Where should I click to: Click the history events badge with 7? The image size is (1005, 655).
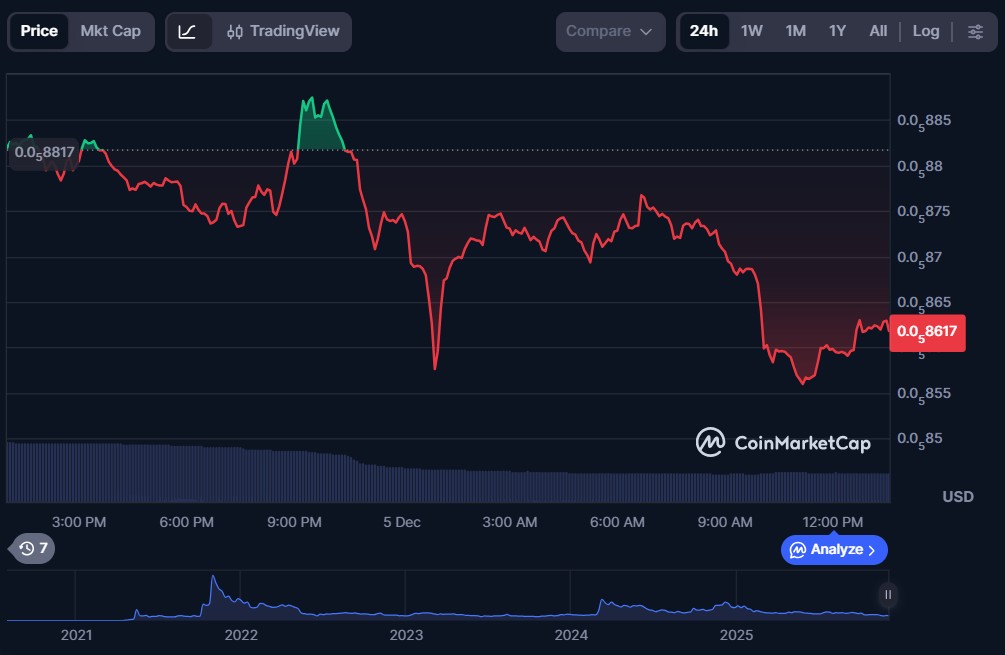(33, 548)
